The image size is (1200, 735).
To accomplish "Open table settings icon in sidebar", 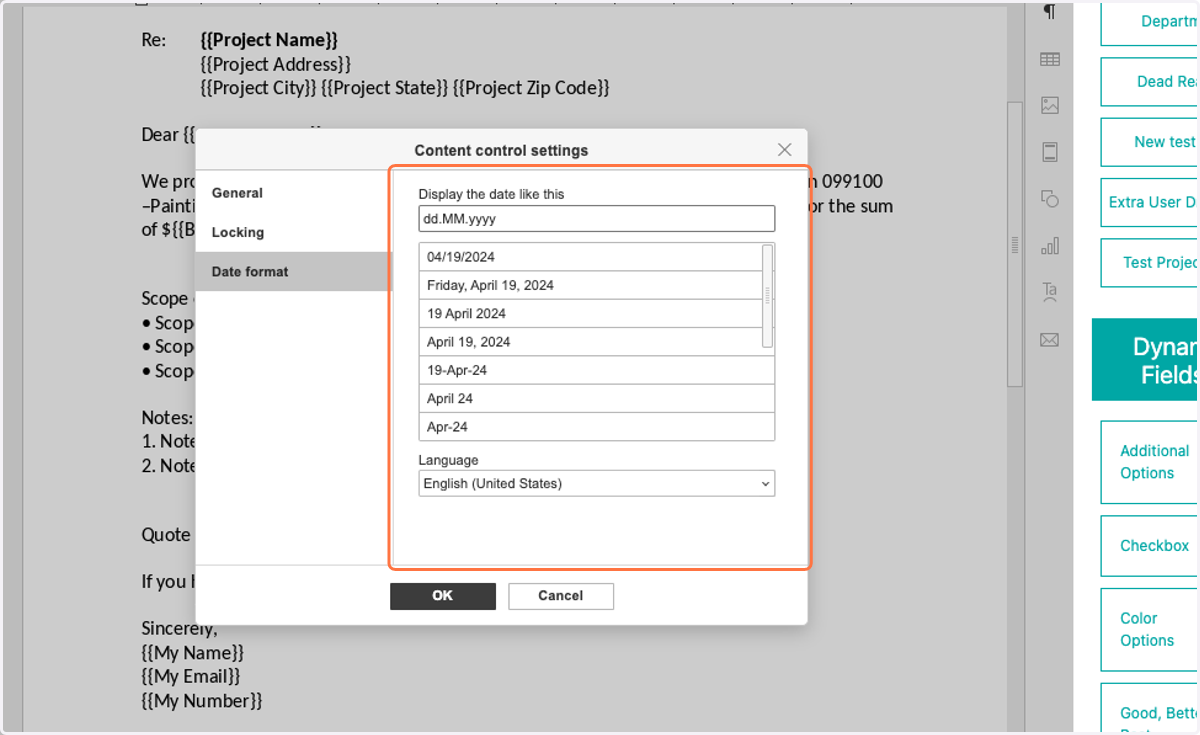I will (1049, 59).
